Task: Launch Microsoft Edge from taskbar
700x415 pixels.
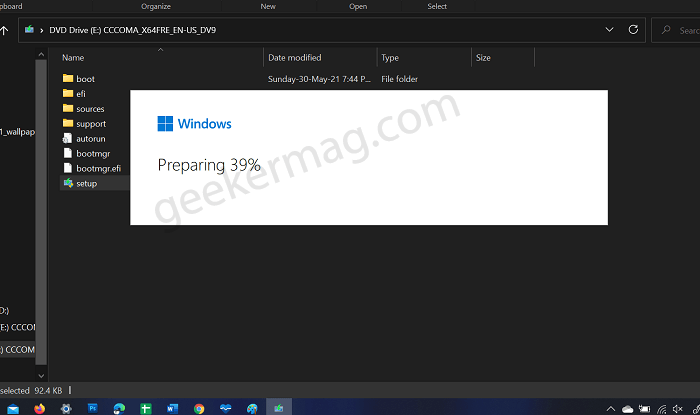Action: pyautogui.click(x=119, y=408)
